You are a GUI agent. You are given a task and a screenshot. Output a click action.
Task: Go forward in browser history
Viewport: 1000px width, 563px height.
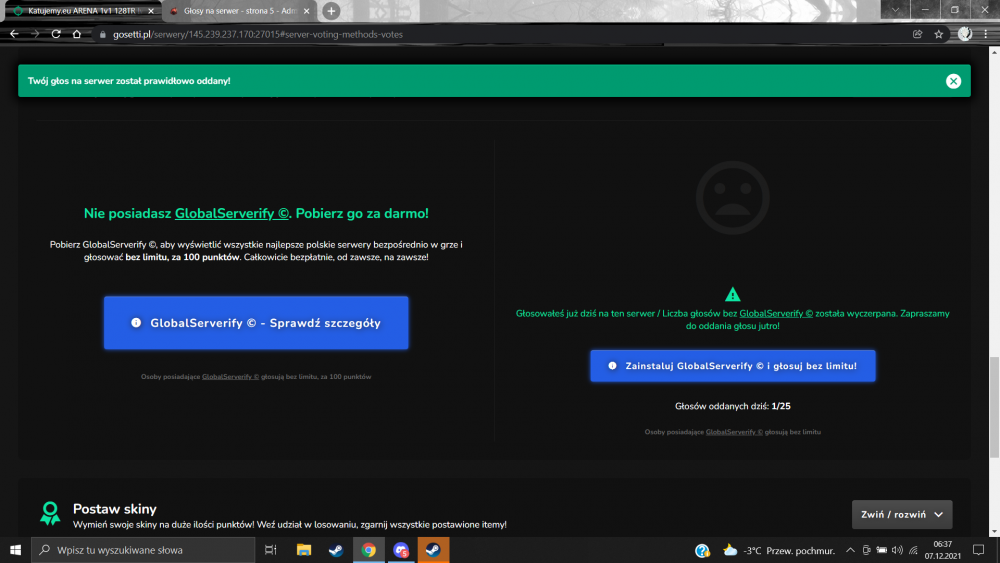pyautogui.click(x=35, y=34)
